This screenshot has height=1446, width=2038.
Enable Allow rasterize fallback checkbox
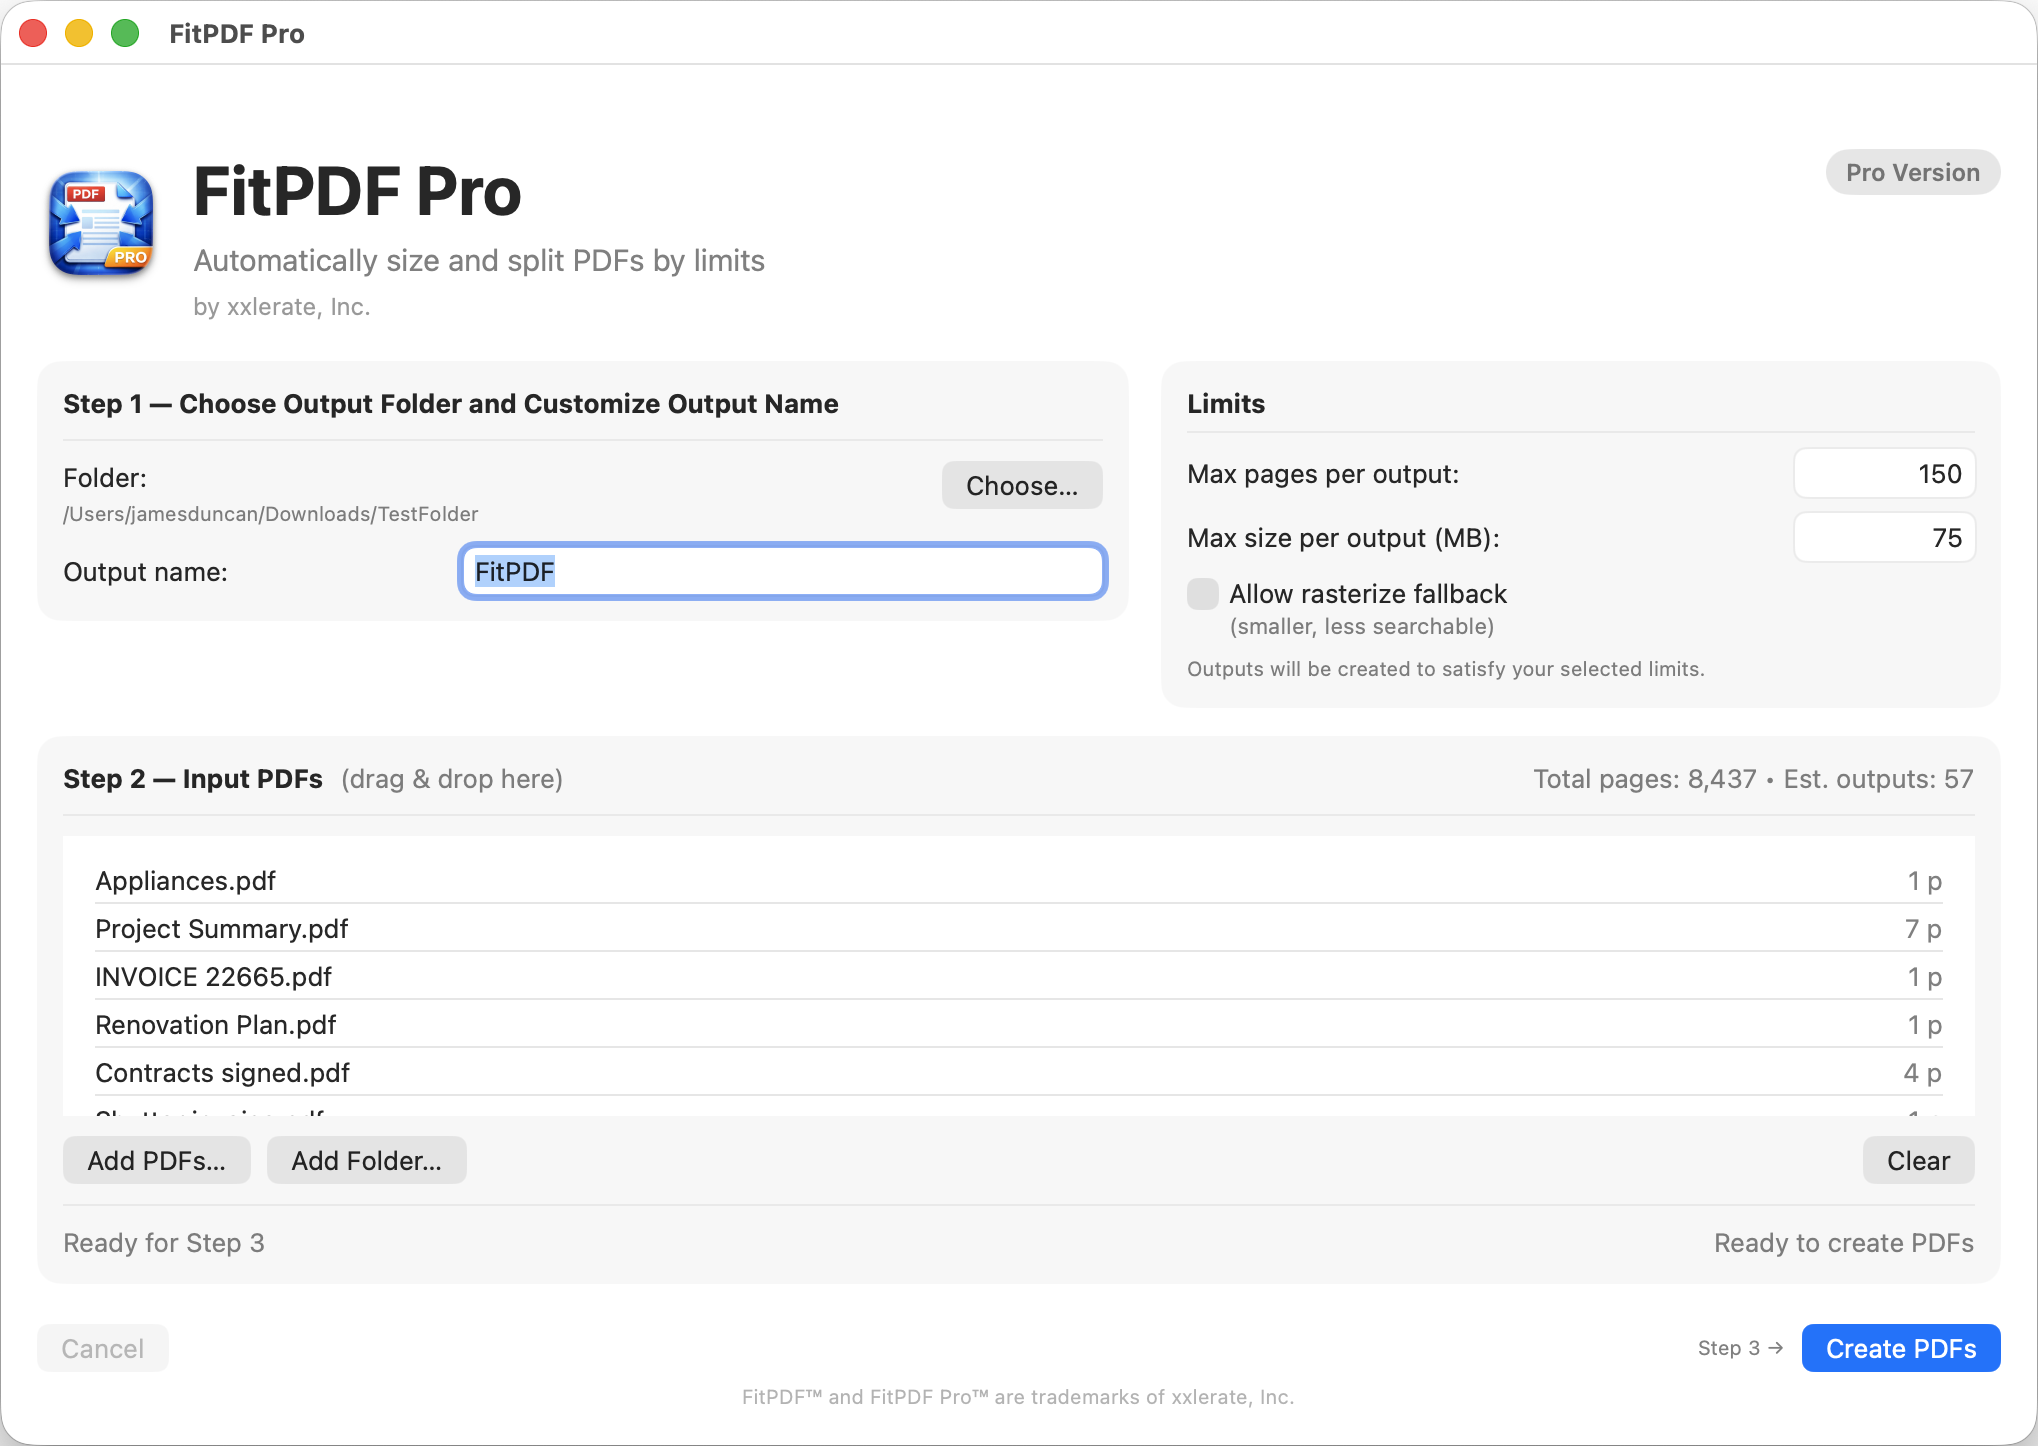pyautogui.click(x=1202, y=594)
